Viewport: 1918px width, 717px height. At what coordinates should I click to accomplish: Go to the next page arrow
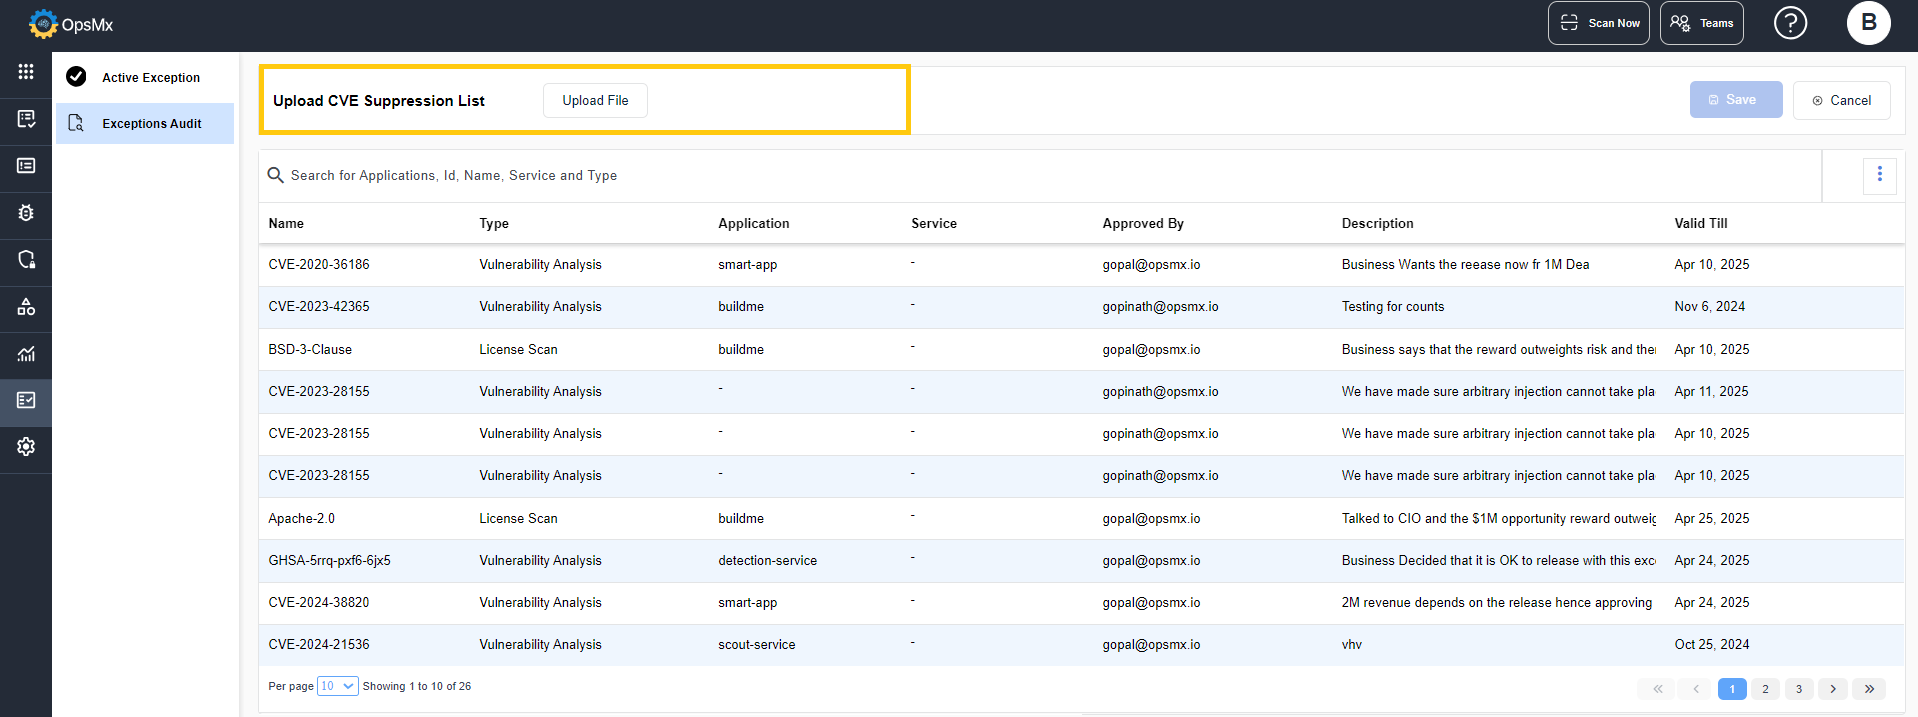pos(1832,689)
